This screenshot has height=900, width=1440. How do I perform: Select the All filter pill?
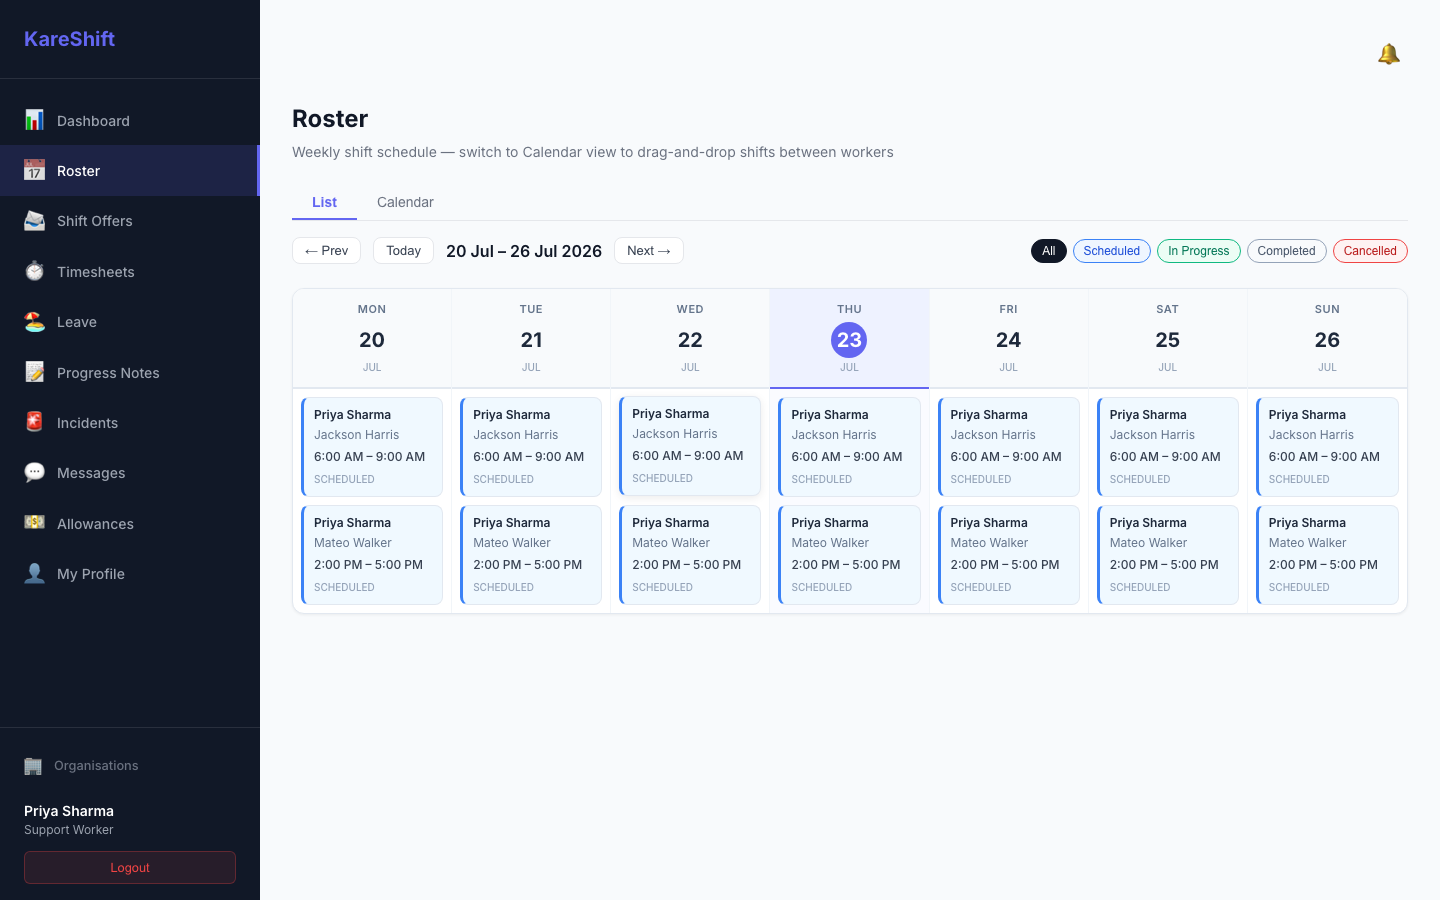[x=1048, y=251]
